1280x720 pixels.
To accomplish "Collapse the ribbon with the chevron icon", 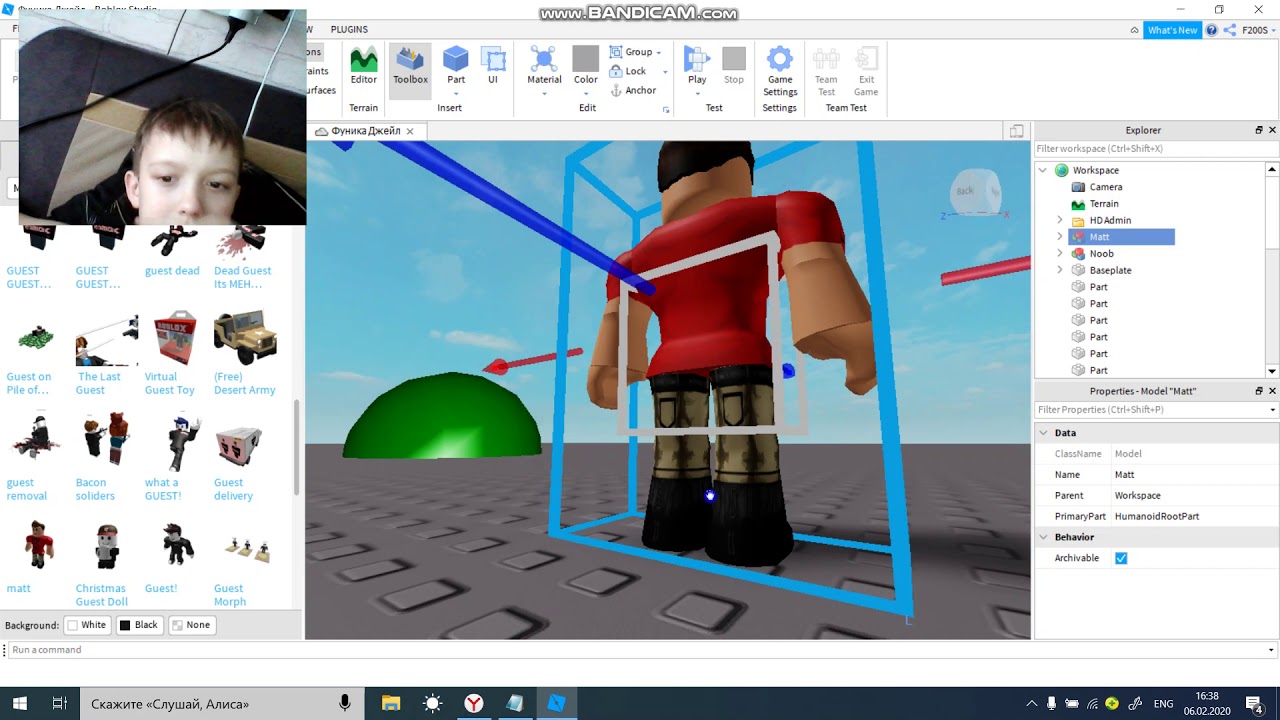I will (1134, 30).
